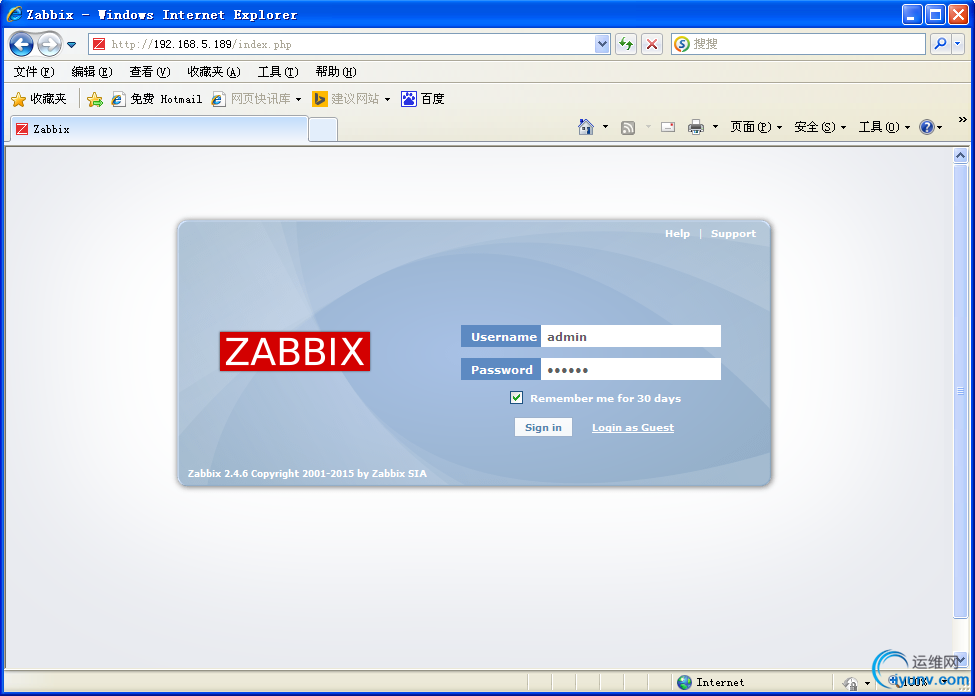Click the Print printer icon
Image resolution: width=975 pixels, height=696 pixels.
(x=696, y=127)
